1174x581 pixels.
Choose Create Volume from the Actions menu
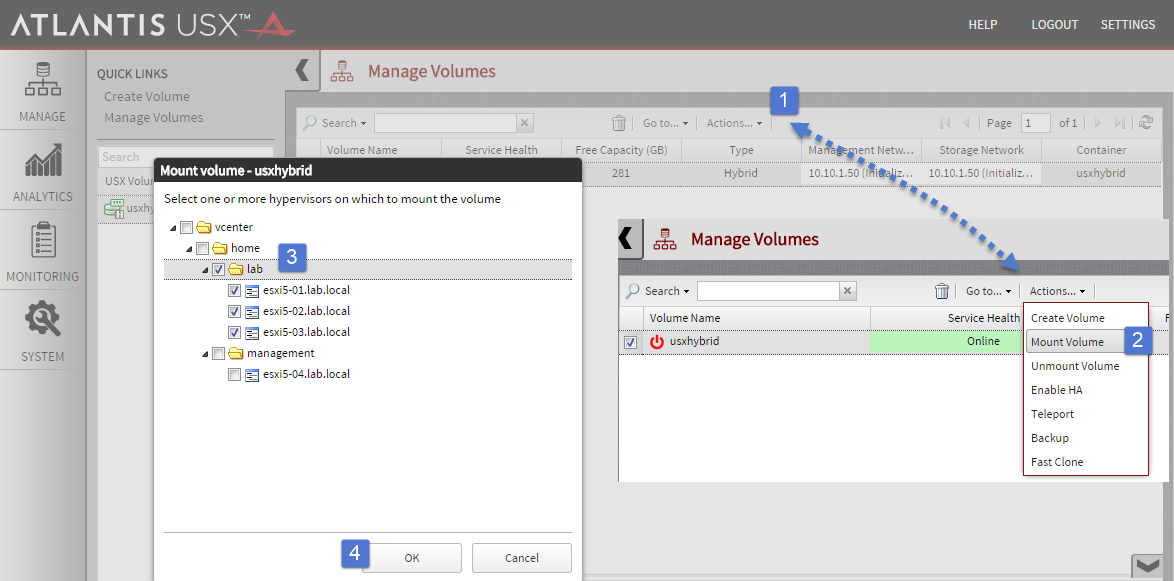1068,318
